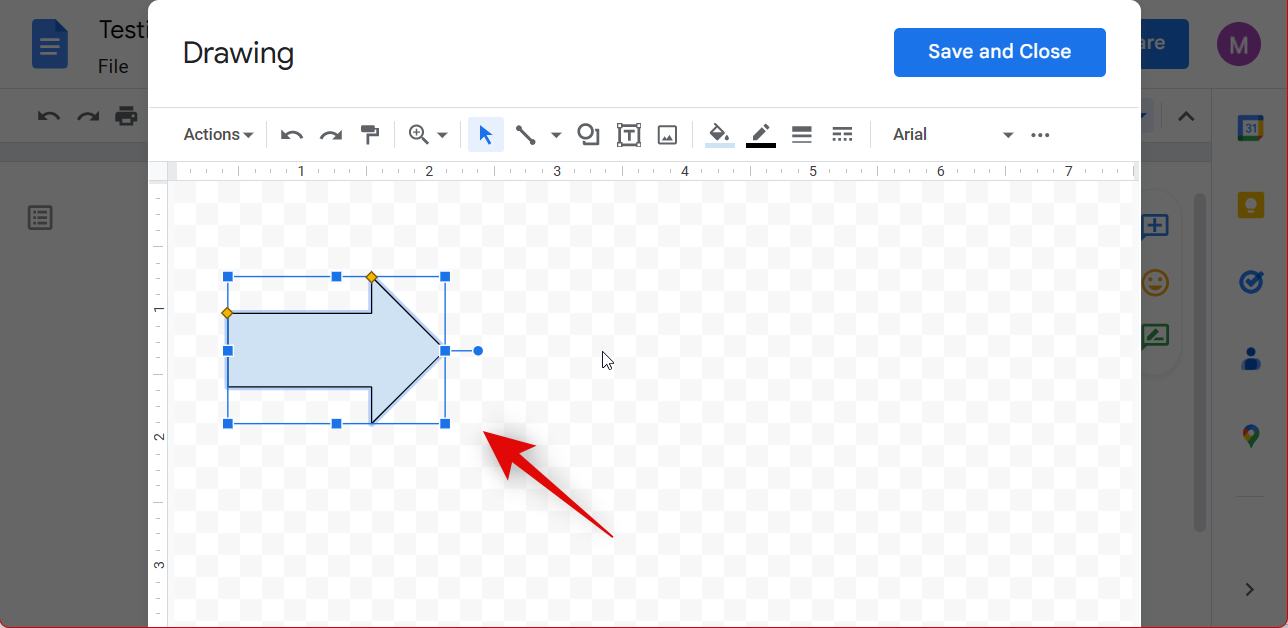Open the Shape tool
Image resolution: width=1288 pixels, height=628 pixels.
[x=588, y=135]
